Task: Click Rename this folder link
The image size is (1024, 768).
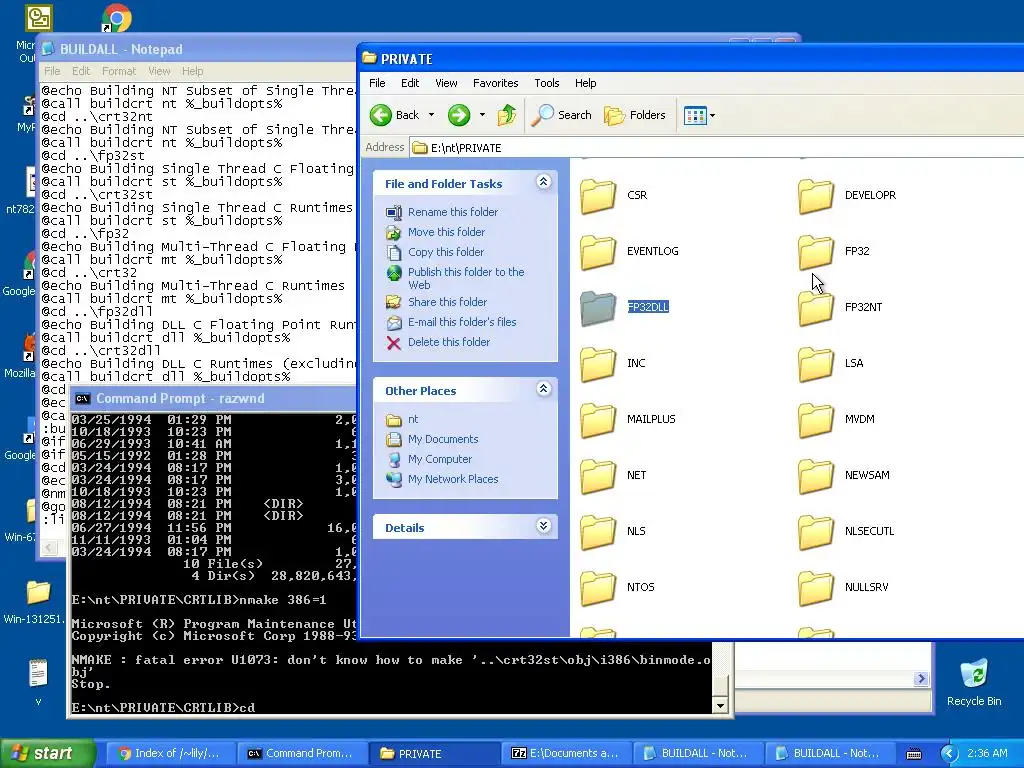Action: point(453,212)
